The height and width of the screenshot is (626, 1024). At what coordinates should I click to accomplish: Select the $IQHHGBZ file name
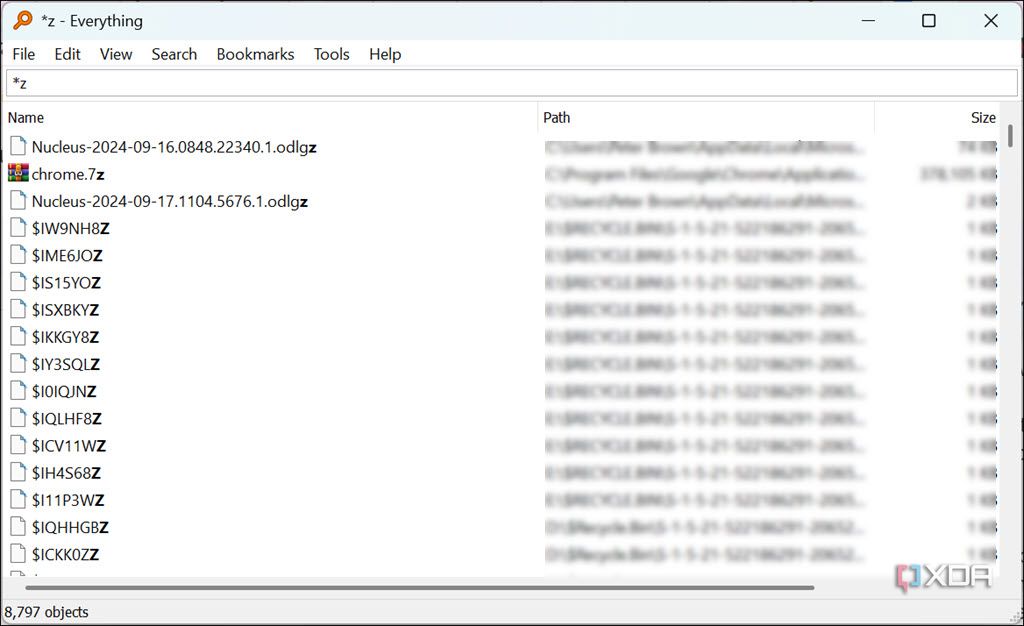(x=70, y=527)
